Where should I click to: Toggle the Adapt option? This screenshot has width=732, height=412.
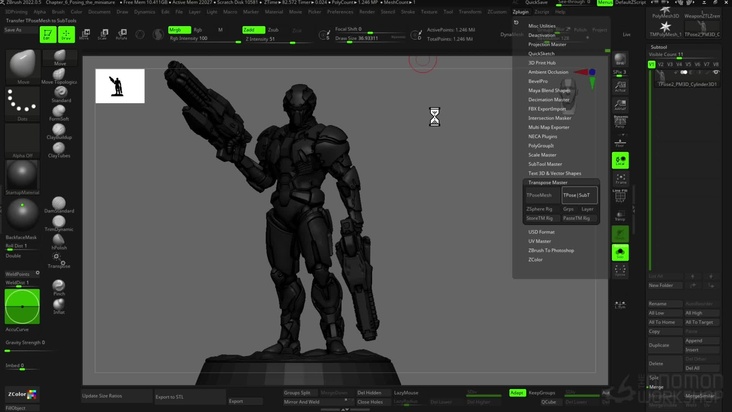pos(517,393)
